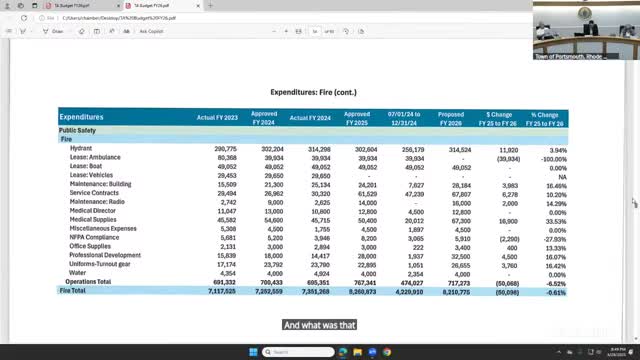Image resolution: width=640 pixels, height=360 pixels.
Task: Open the PDF table of contents panel
Action: (x=9, y=31)
